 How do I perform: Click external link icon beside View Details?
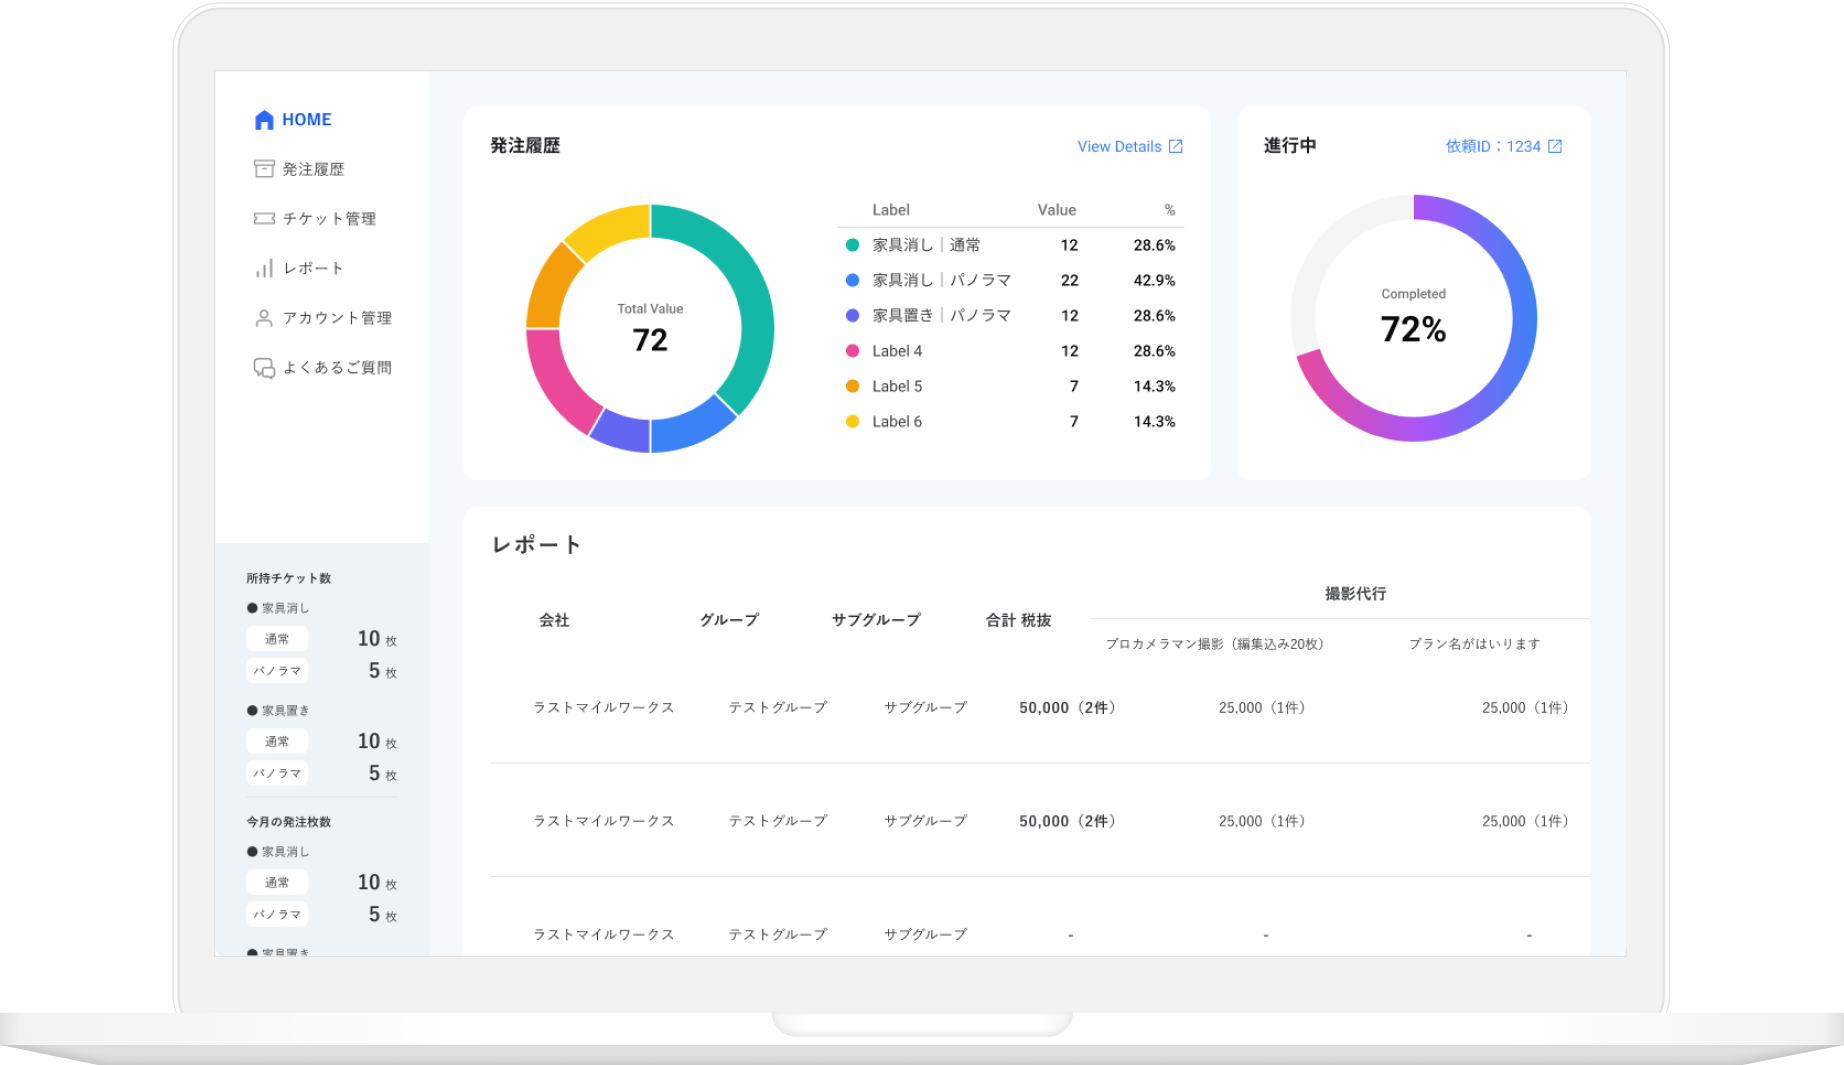pos(1176,146)
